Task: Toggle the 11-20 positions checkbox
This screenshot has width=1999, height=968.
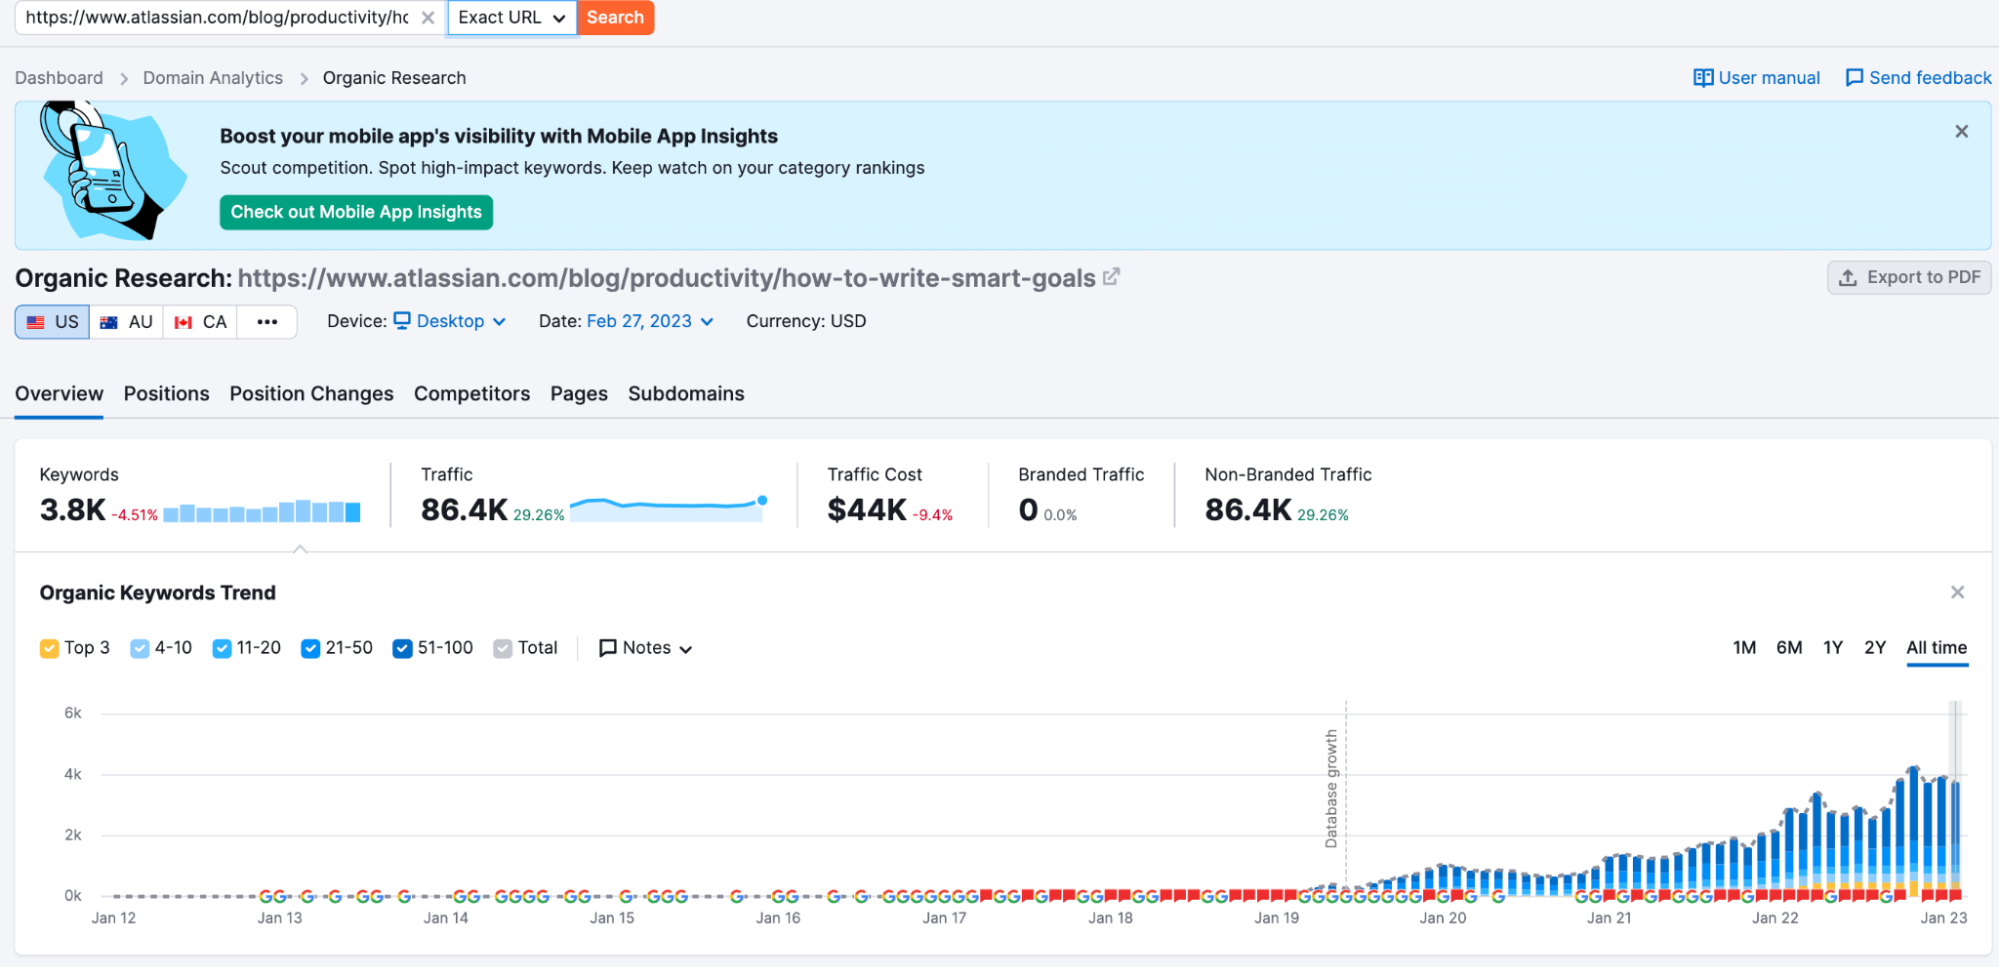Action: [x=222, y=649]
